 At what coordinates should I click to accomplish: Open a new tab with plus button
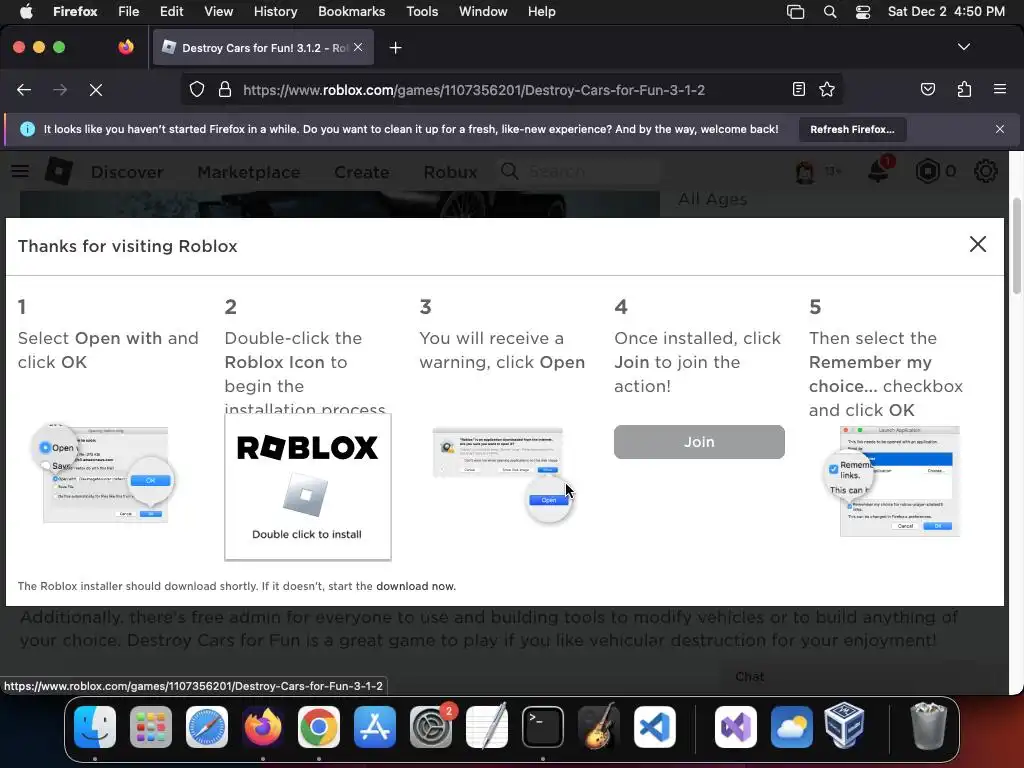(x=395, y=48)
